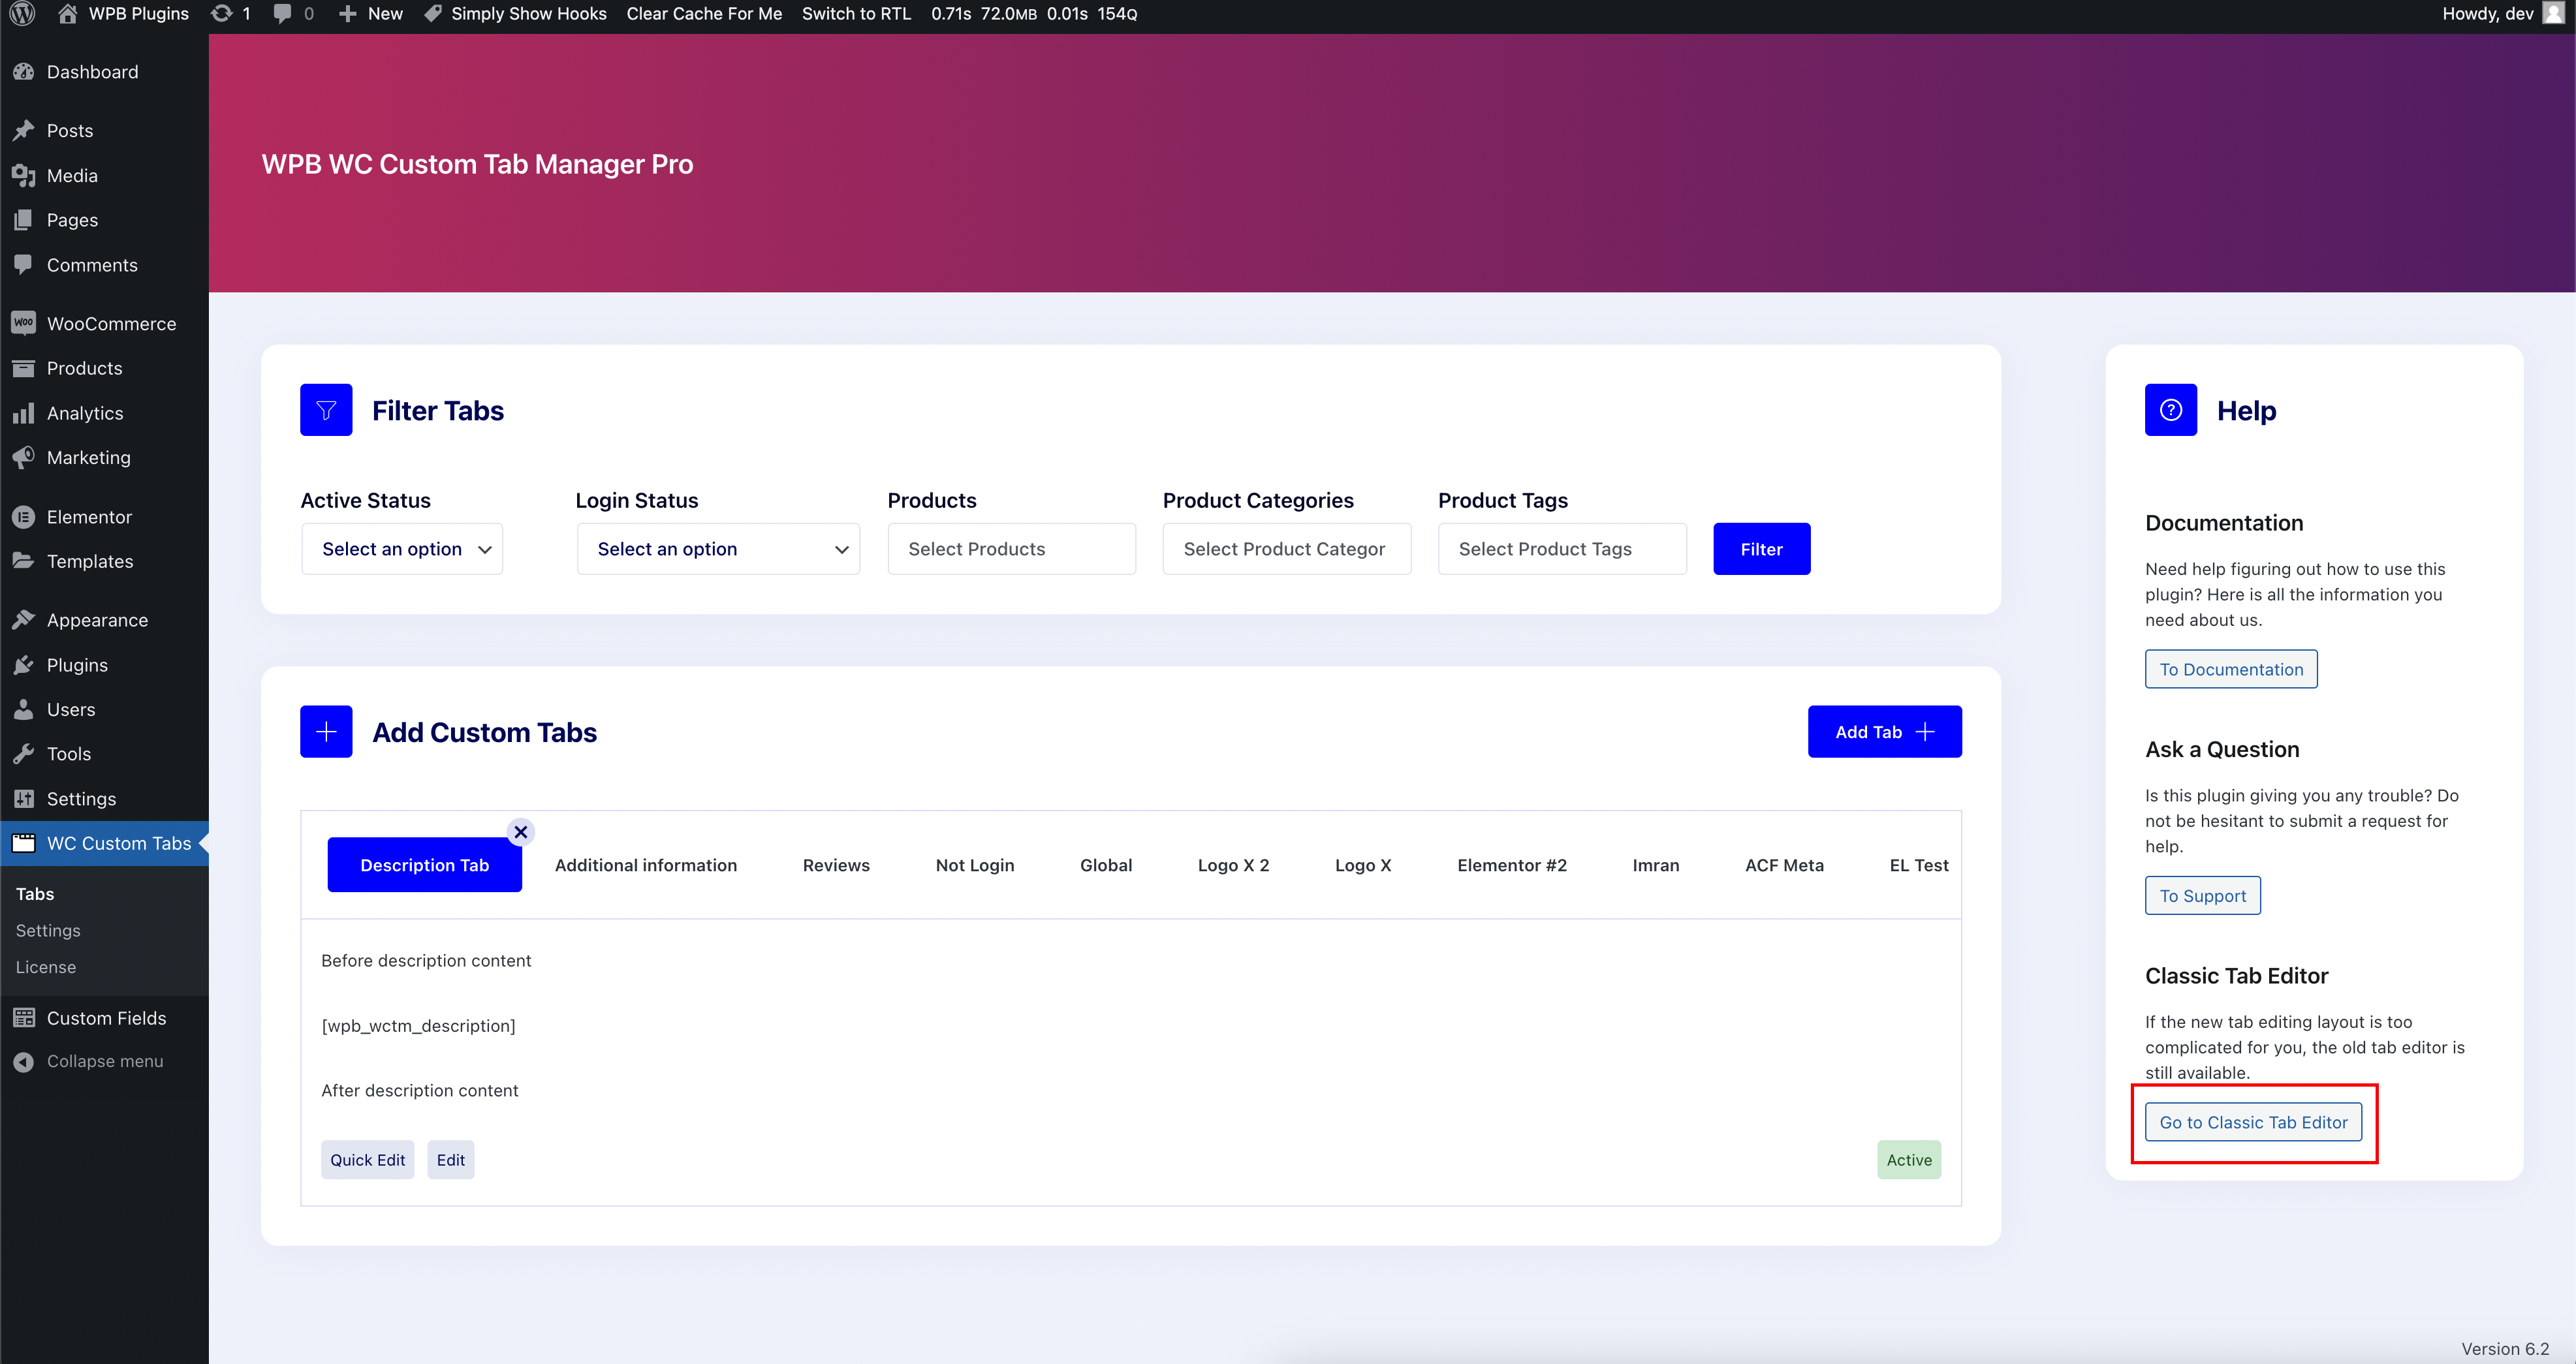
Task: Open the Active Status dropdown
Action: coord(402,549)
